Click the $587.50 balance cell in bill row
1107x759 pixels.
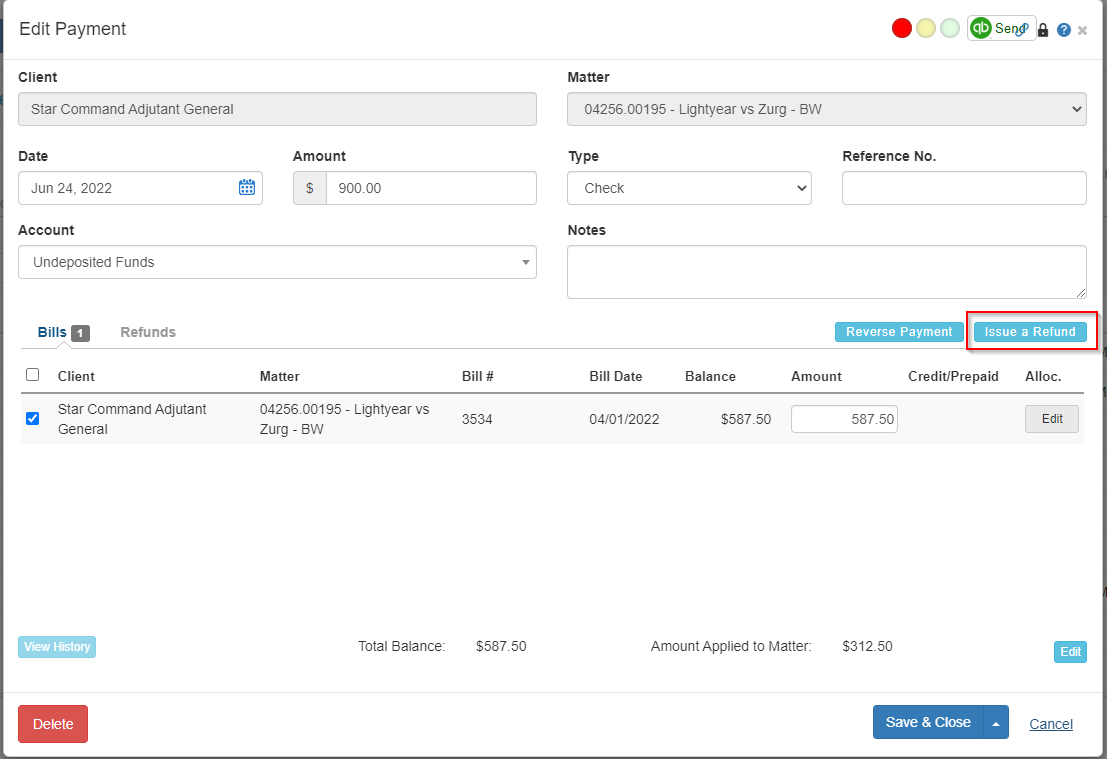(746, 419)
